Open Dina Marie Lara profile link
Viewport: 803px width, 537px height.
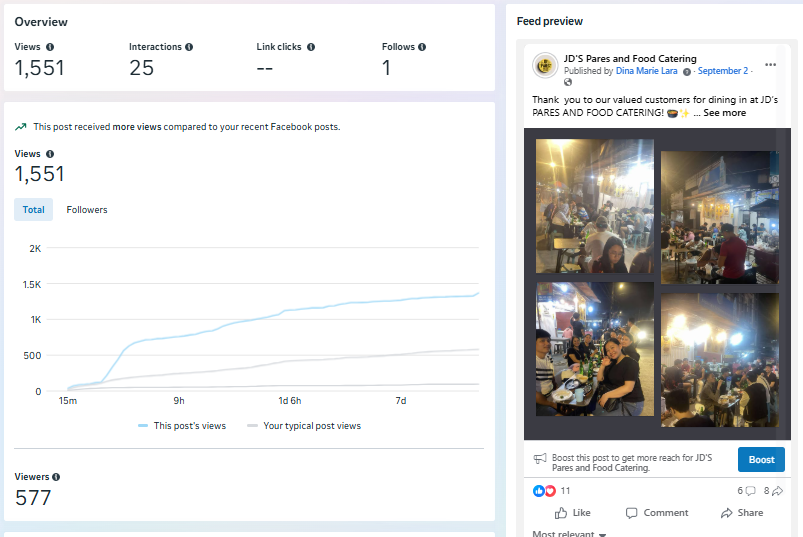tap(649, 71)
